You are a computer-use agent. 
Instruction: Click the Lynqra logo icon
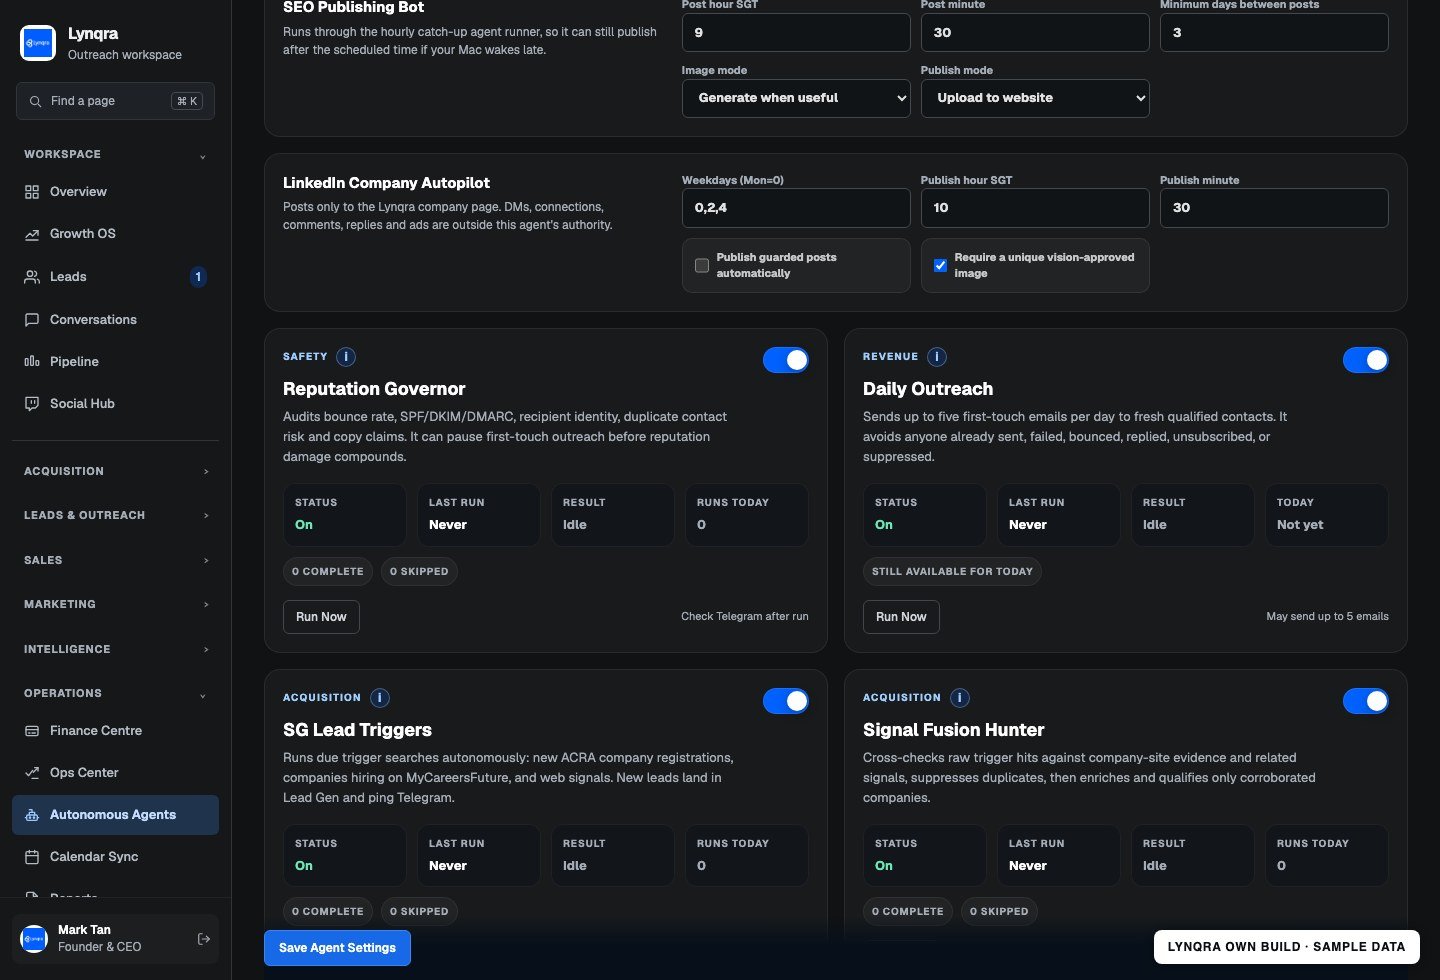38,43
